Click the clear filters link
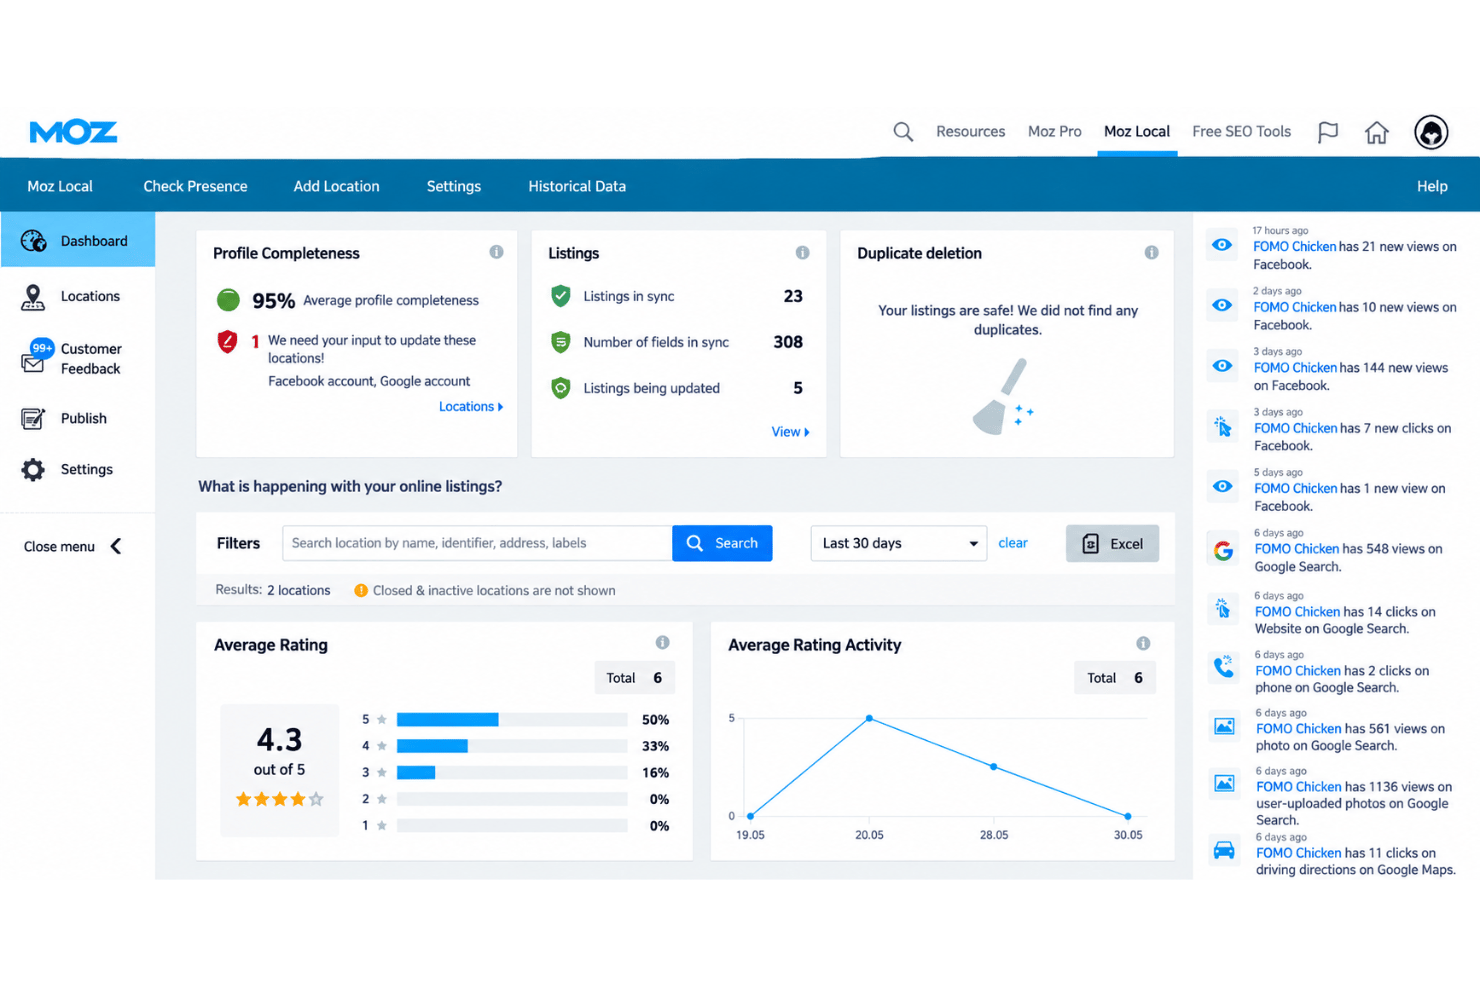This screenshot has width=1480, height=987. [x=1013, y=543]
